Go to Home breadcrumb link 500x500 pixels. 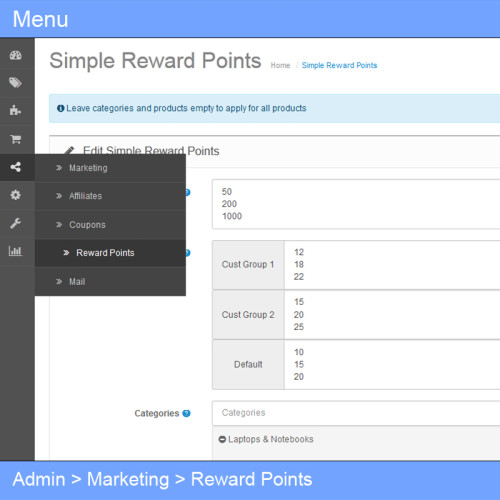[280, 65]
